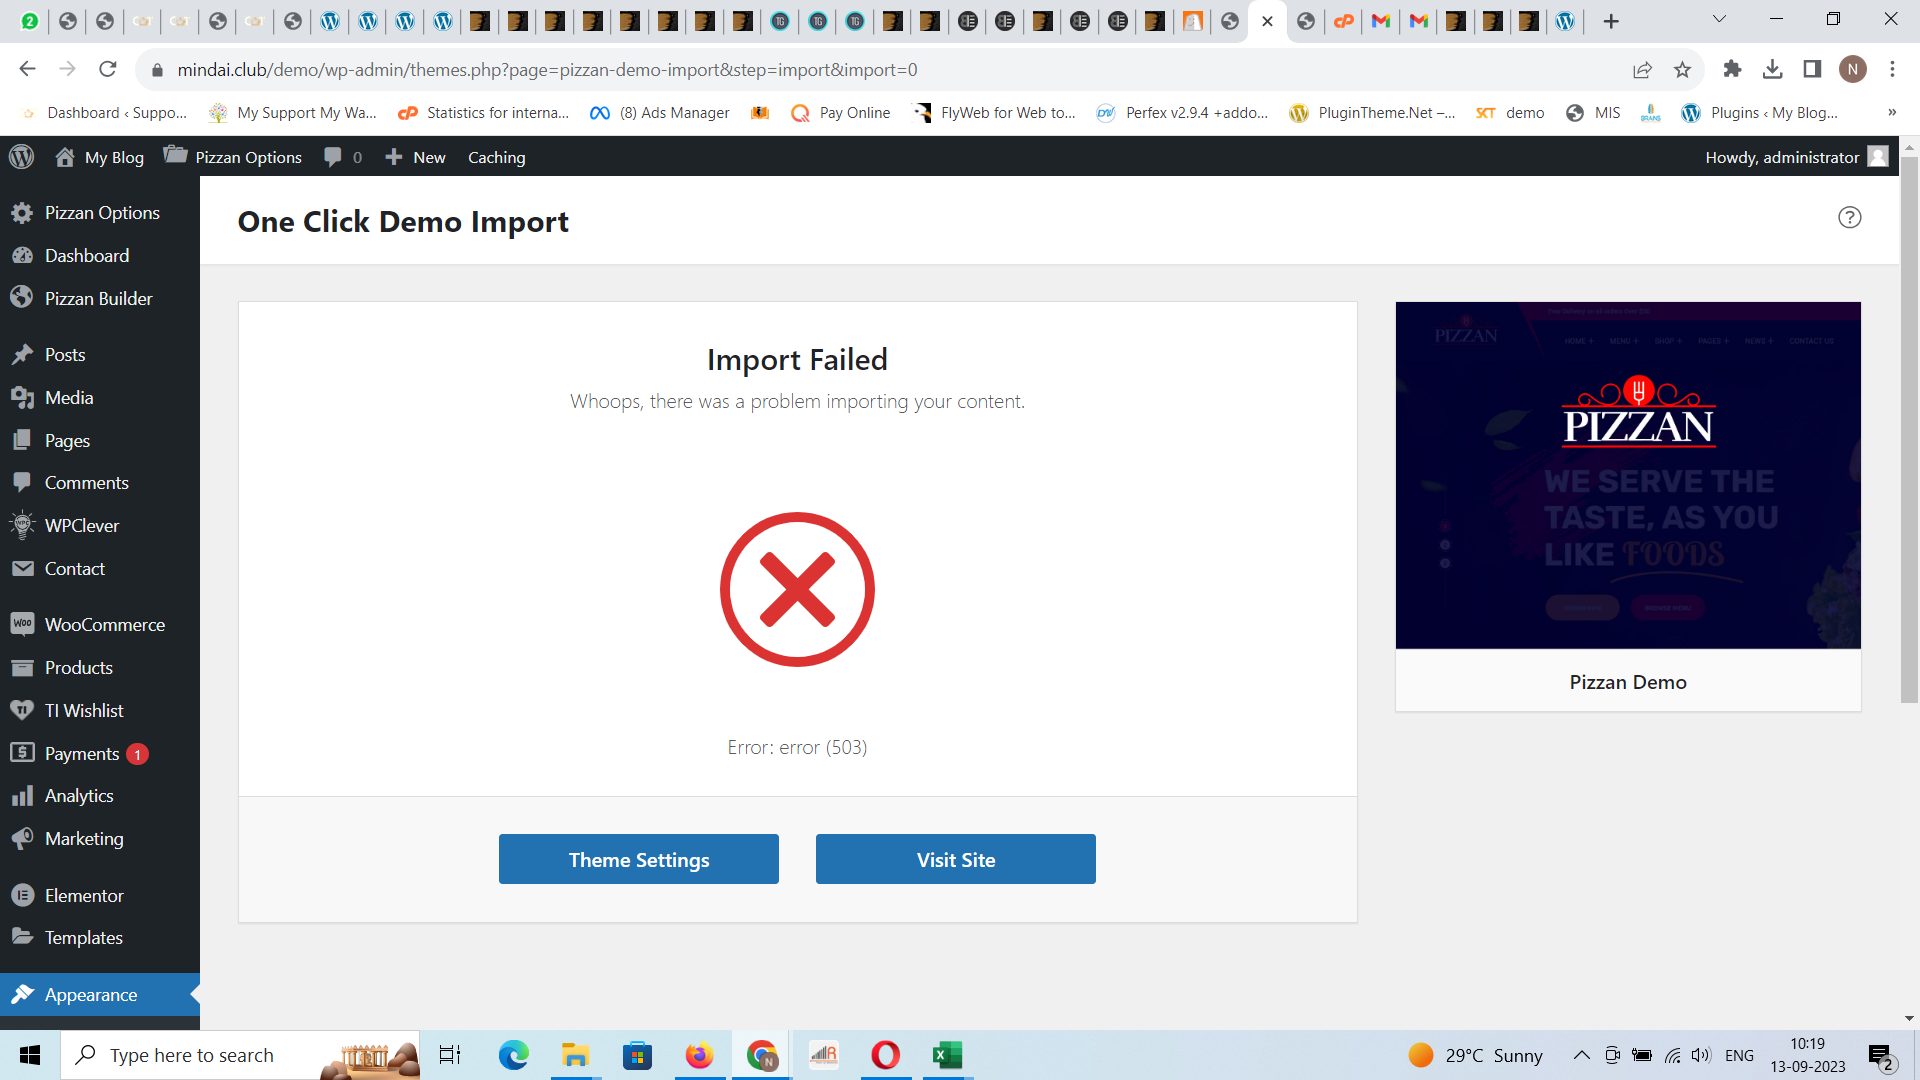This screenshot has height=1080, width=1920.
Task: Open Posts in sidebar
Action: coord(100,355)
